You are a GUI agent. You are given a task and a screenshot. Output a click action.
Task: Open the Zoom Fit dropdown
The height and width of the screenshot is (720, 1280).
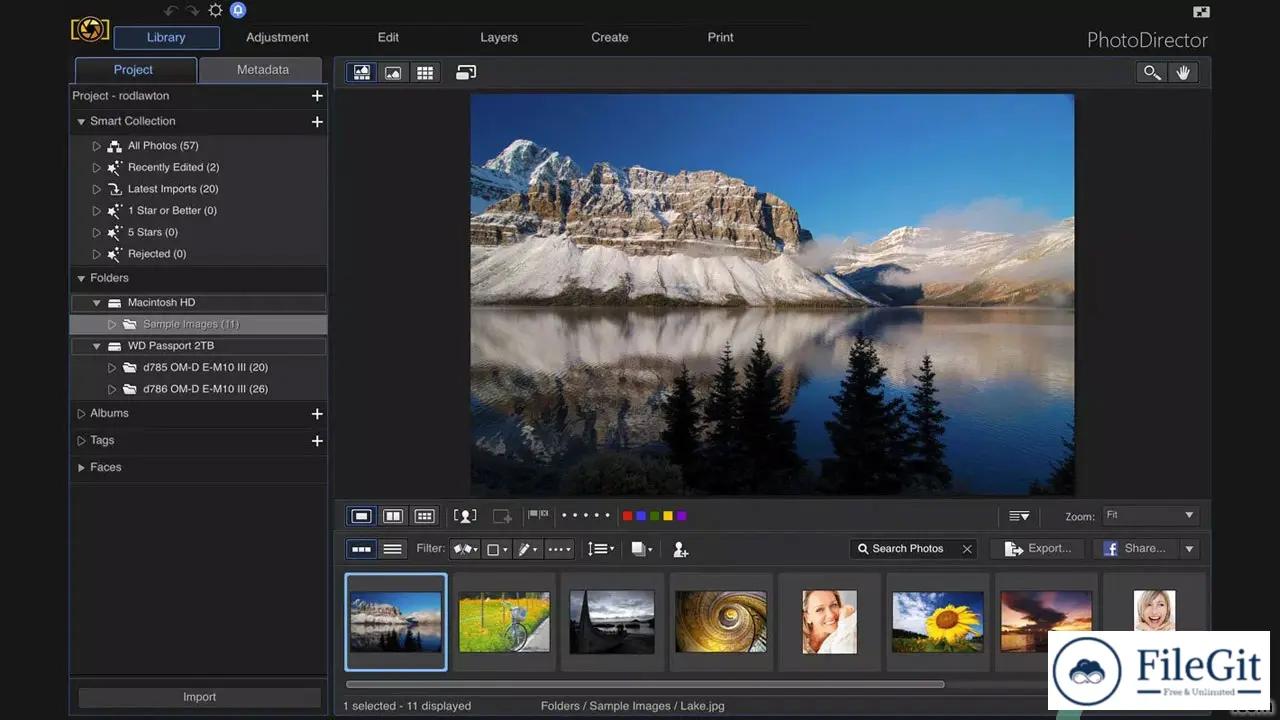[1150, 515]
